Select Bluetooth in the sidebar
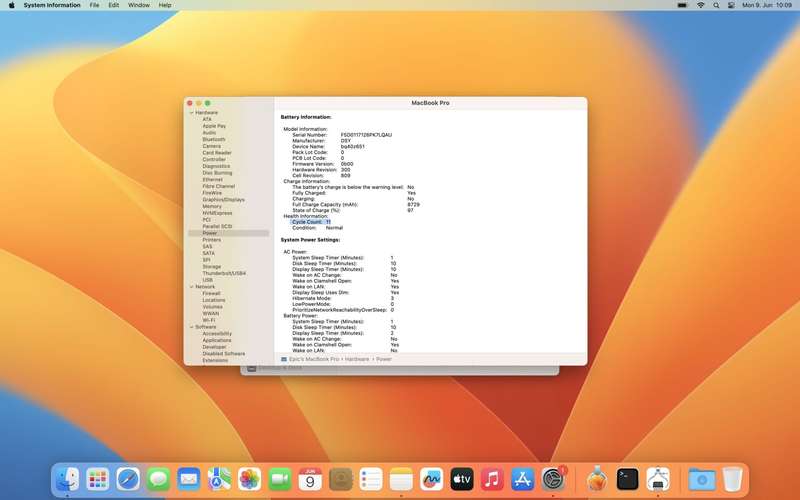This screenshot has height=500, width=800. tap(213, 139)
